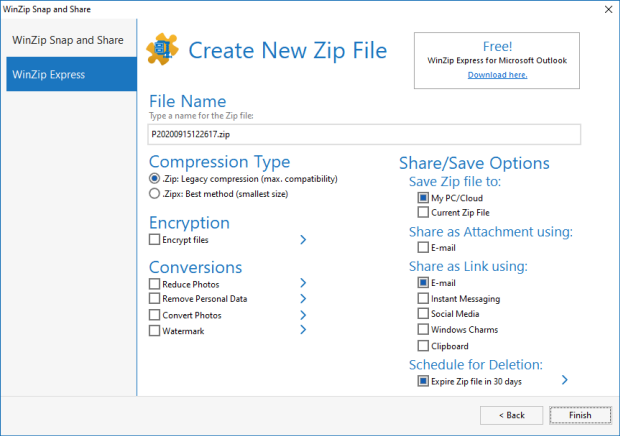Check the Windows Charms option

tap(423, 329)
